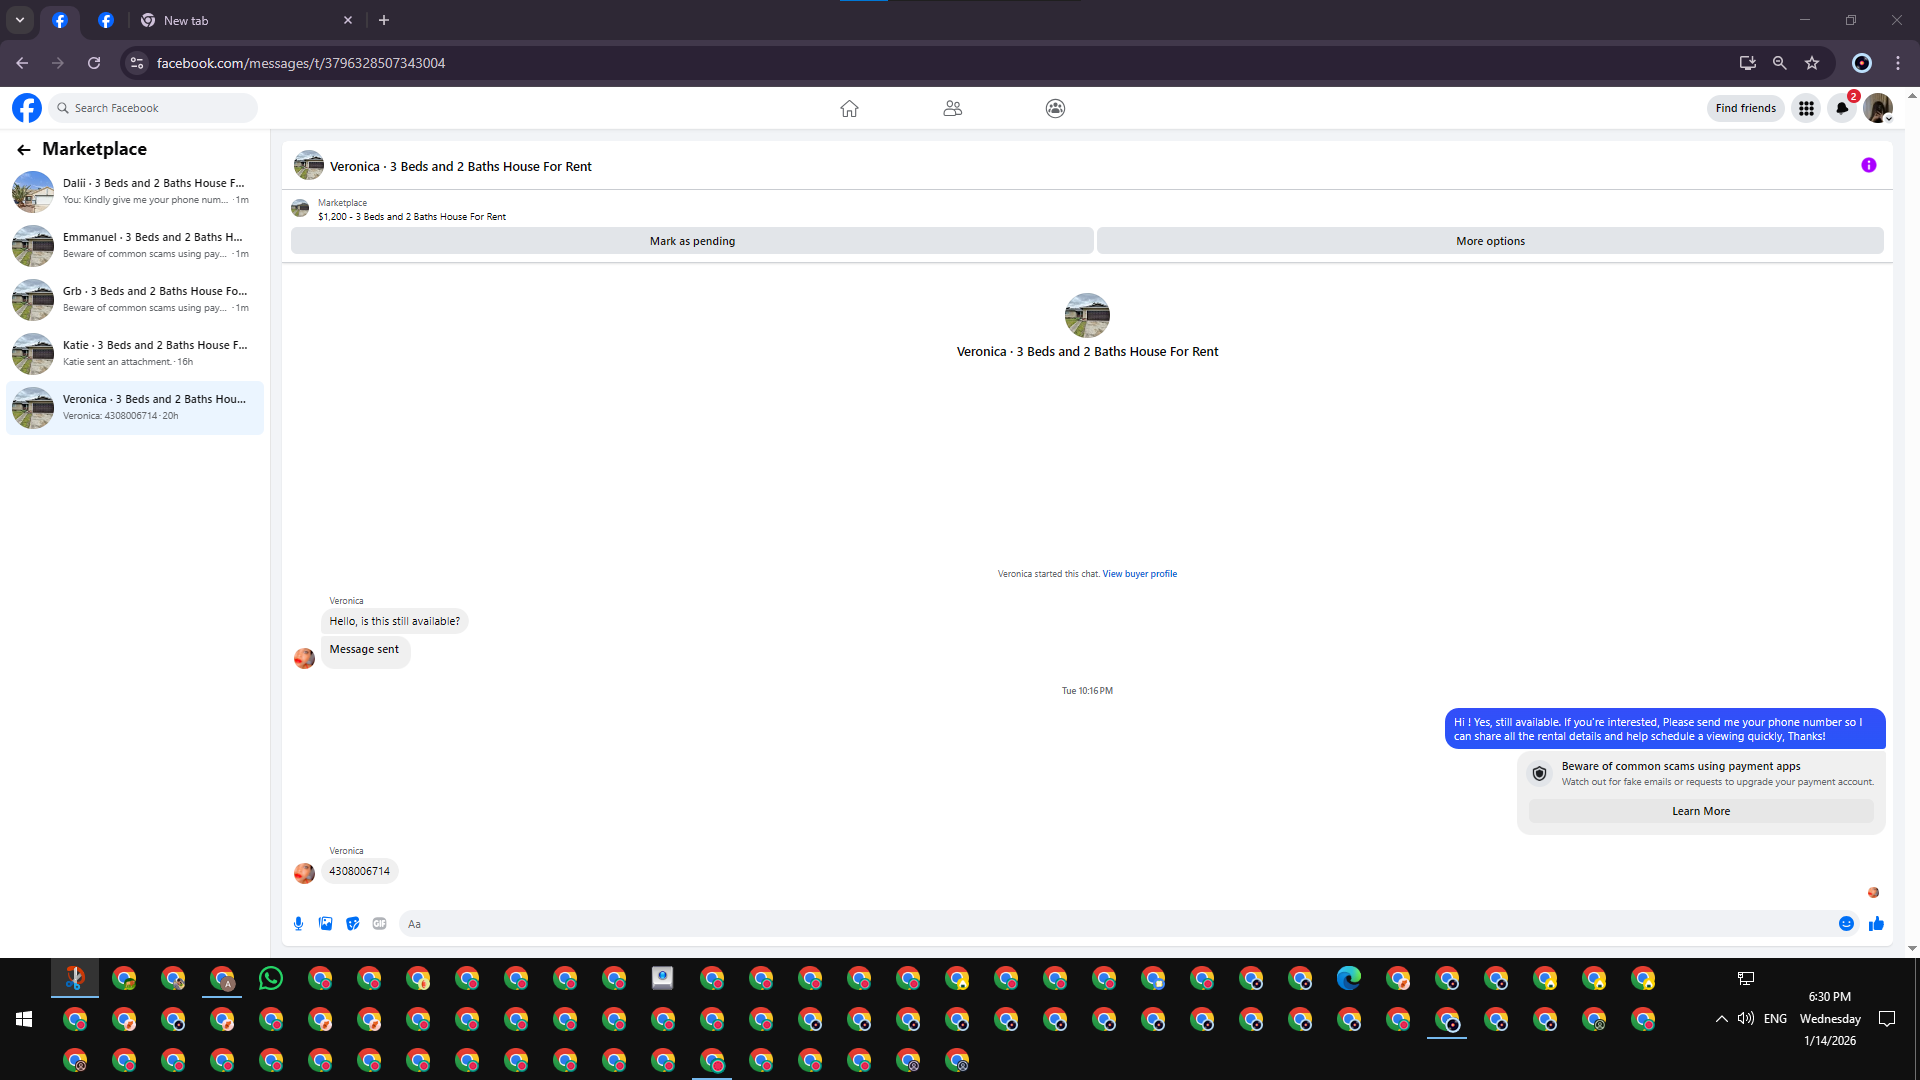Viewport: 1920px width, 1080px height.
Task: Click Mark as pending button
Action: tap(692, 241)
